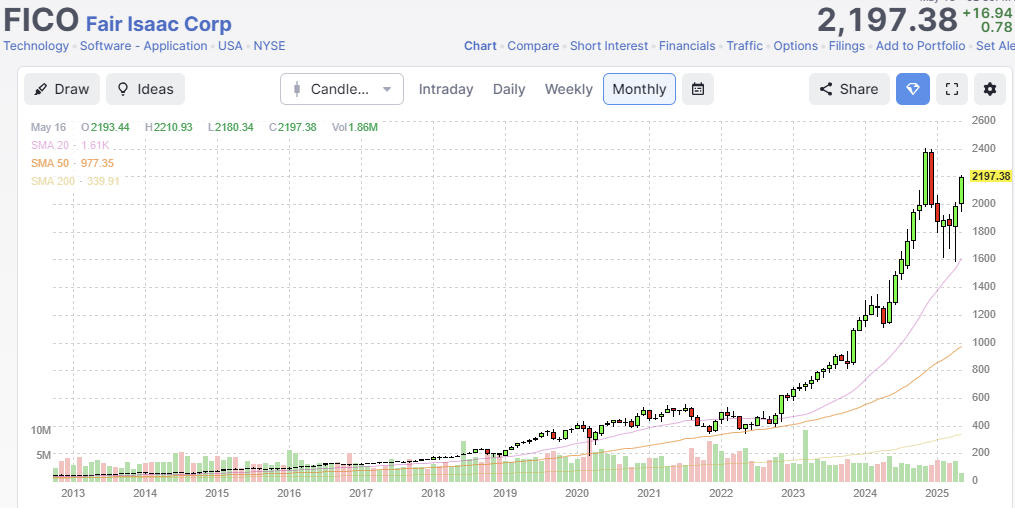This screenshot has height=508, width=1015.
Task: Click the Vol 1.86M readout
Action: [x=355, y=127]
